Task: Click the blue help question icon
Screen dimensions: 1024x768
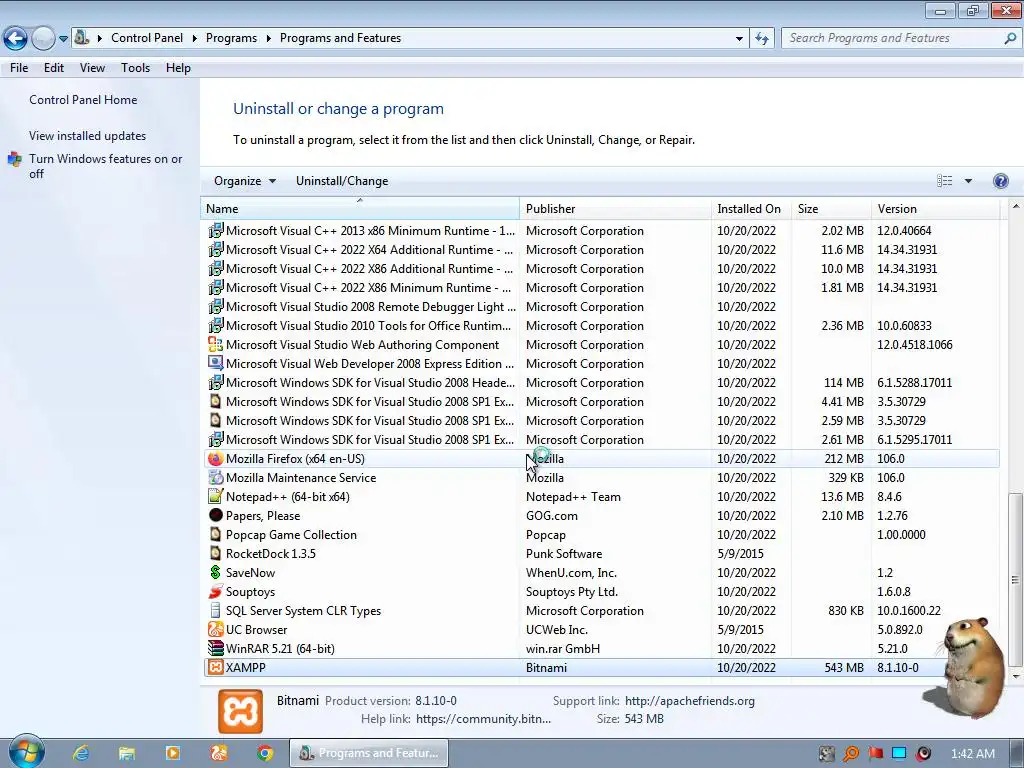Action: 1000,181
